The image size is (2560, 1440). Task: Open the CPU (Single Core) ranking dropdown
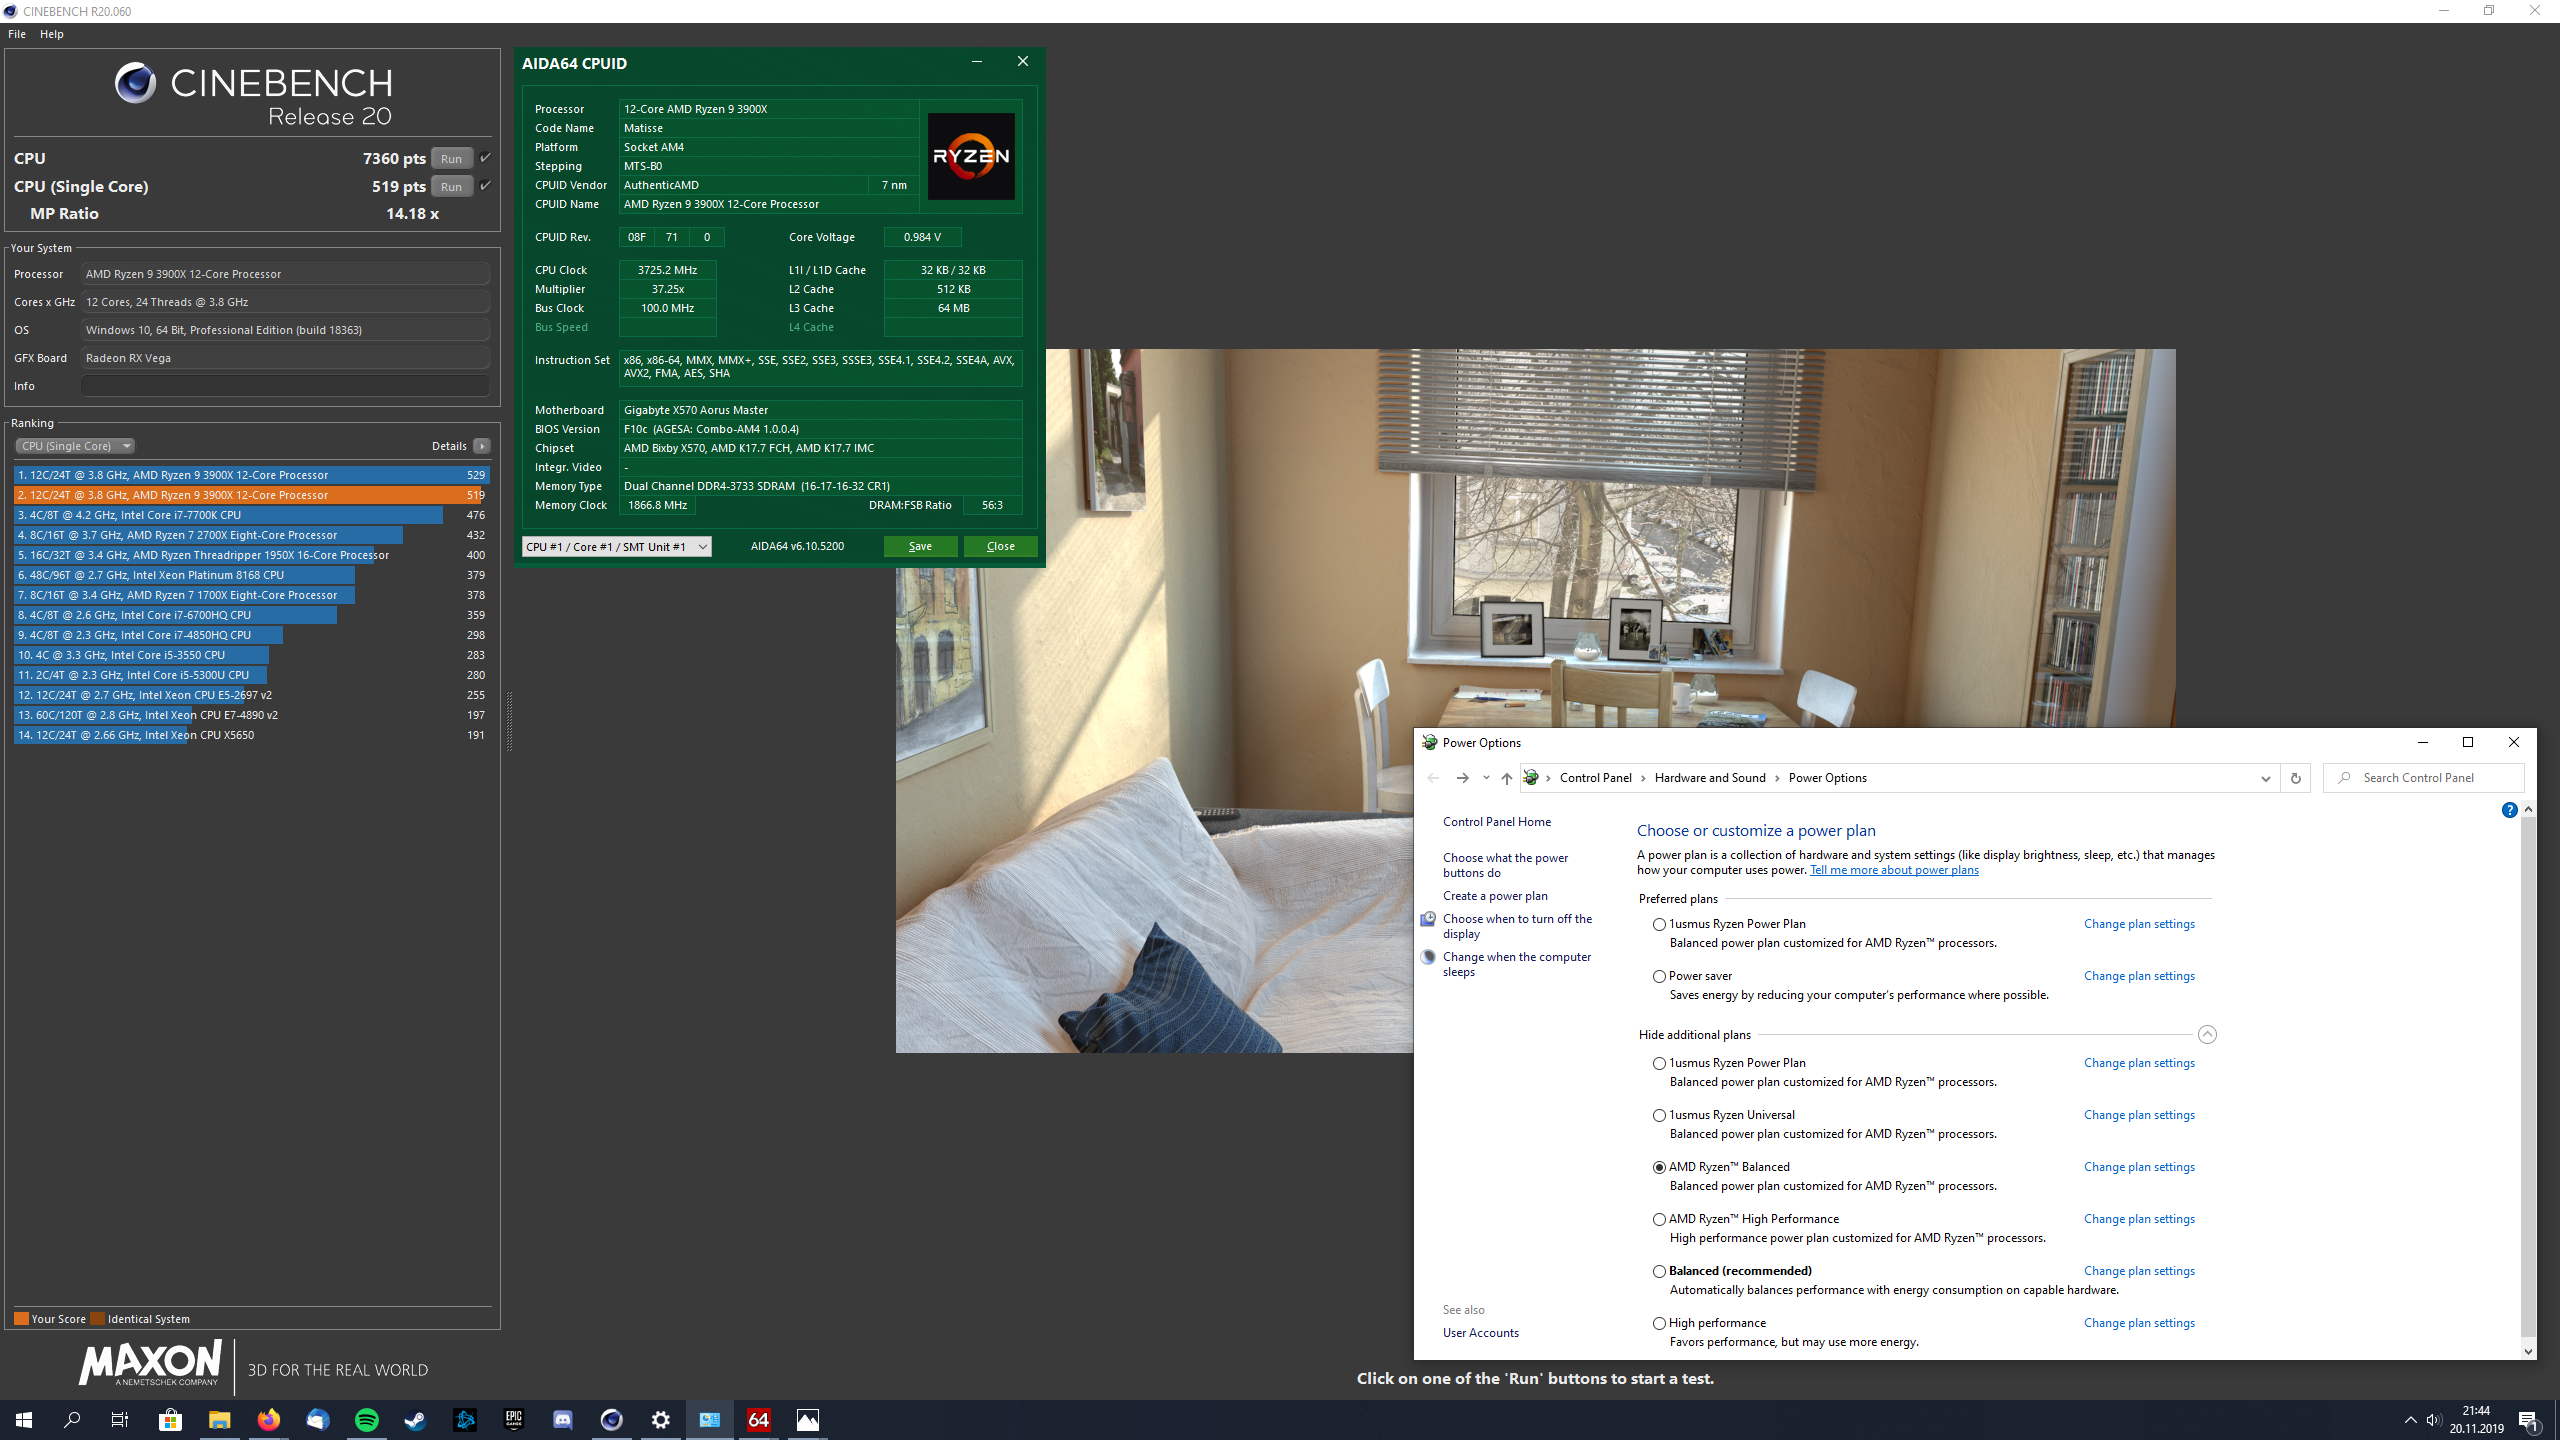pyautogui.click(x=75, y=446)
